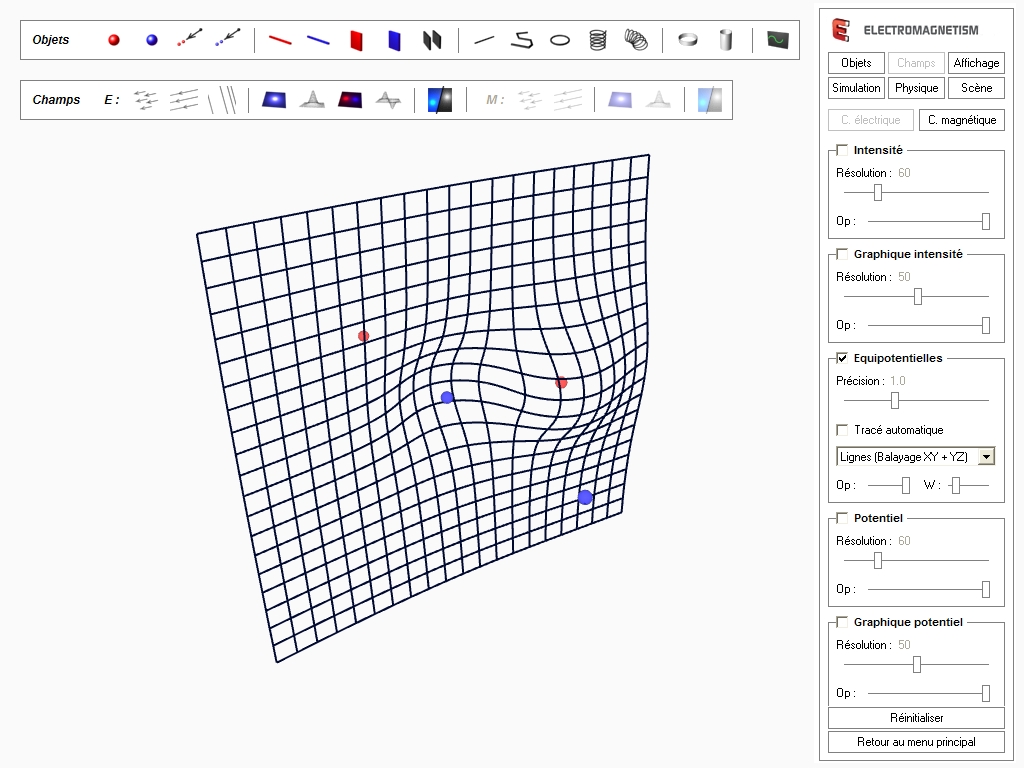Open the Simulation tab
This screenshot has width=1024, height=768.
click(x=856, y=88)
